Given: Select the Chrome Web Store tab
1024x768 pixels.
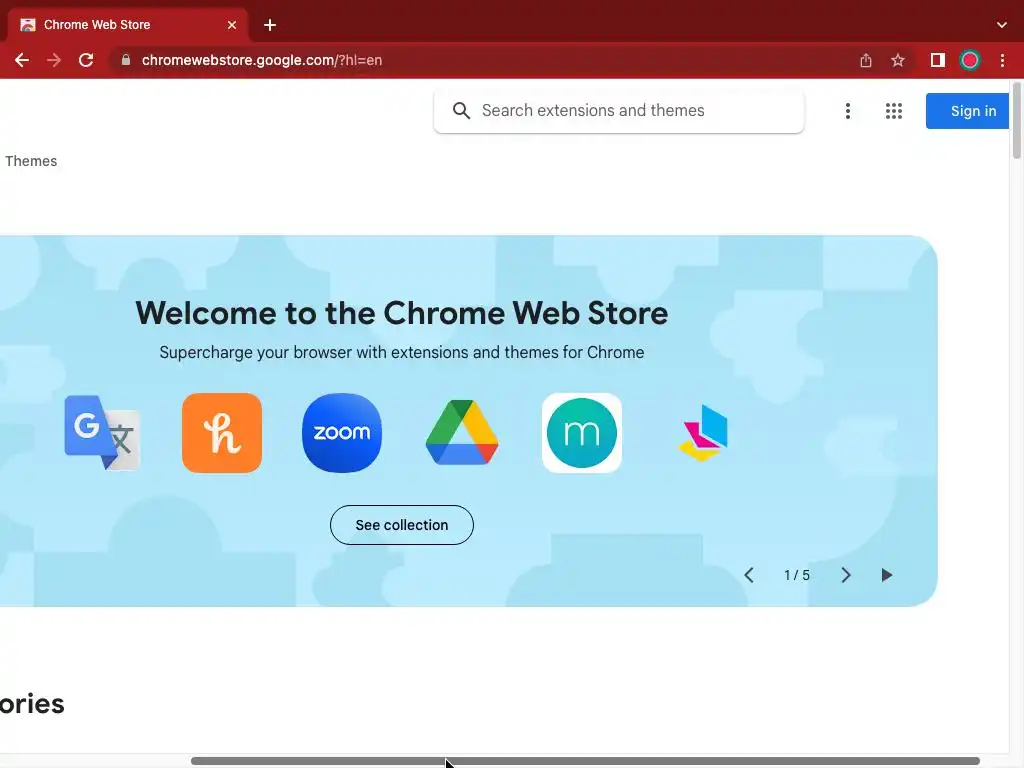Looking at the screenshot, I should pos(128,25).
